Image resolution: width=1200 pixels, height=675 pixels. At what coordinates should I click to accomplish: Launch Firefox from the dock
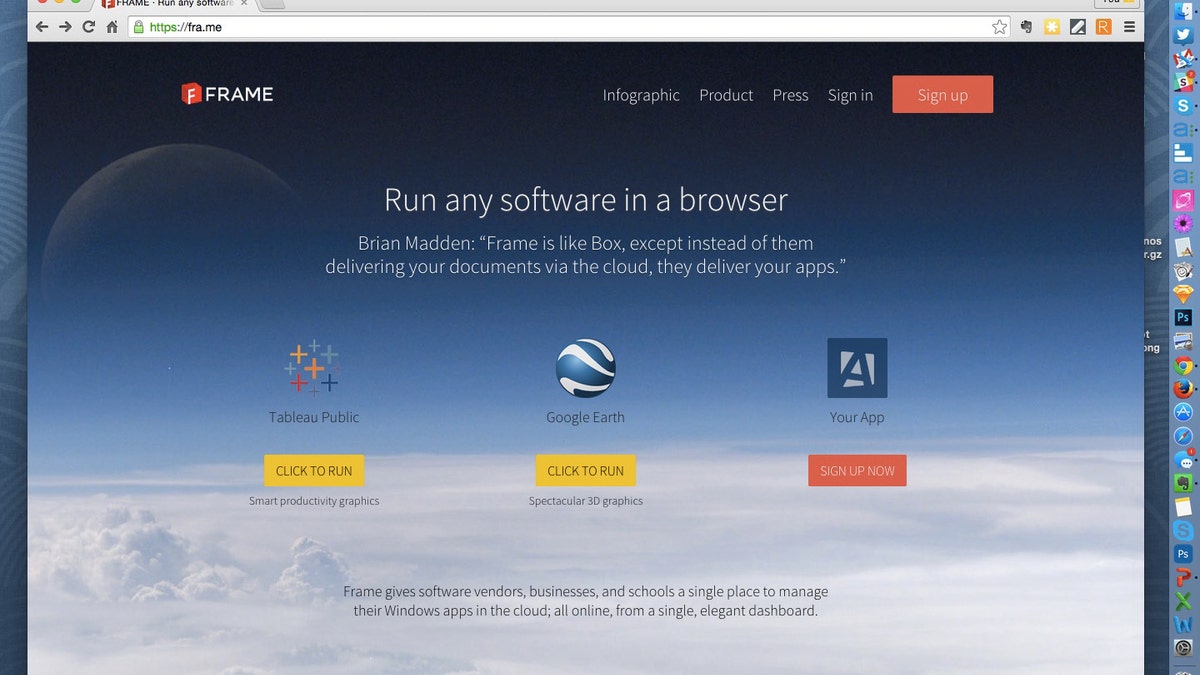coord(1183,388)
